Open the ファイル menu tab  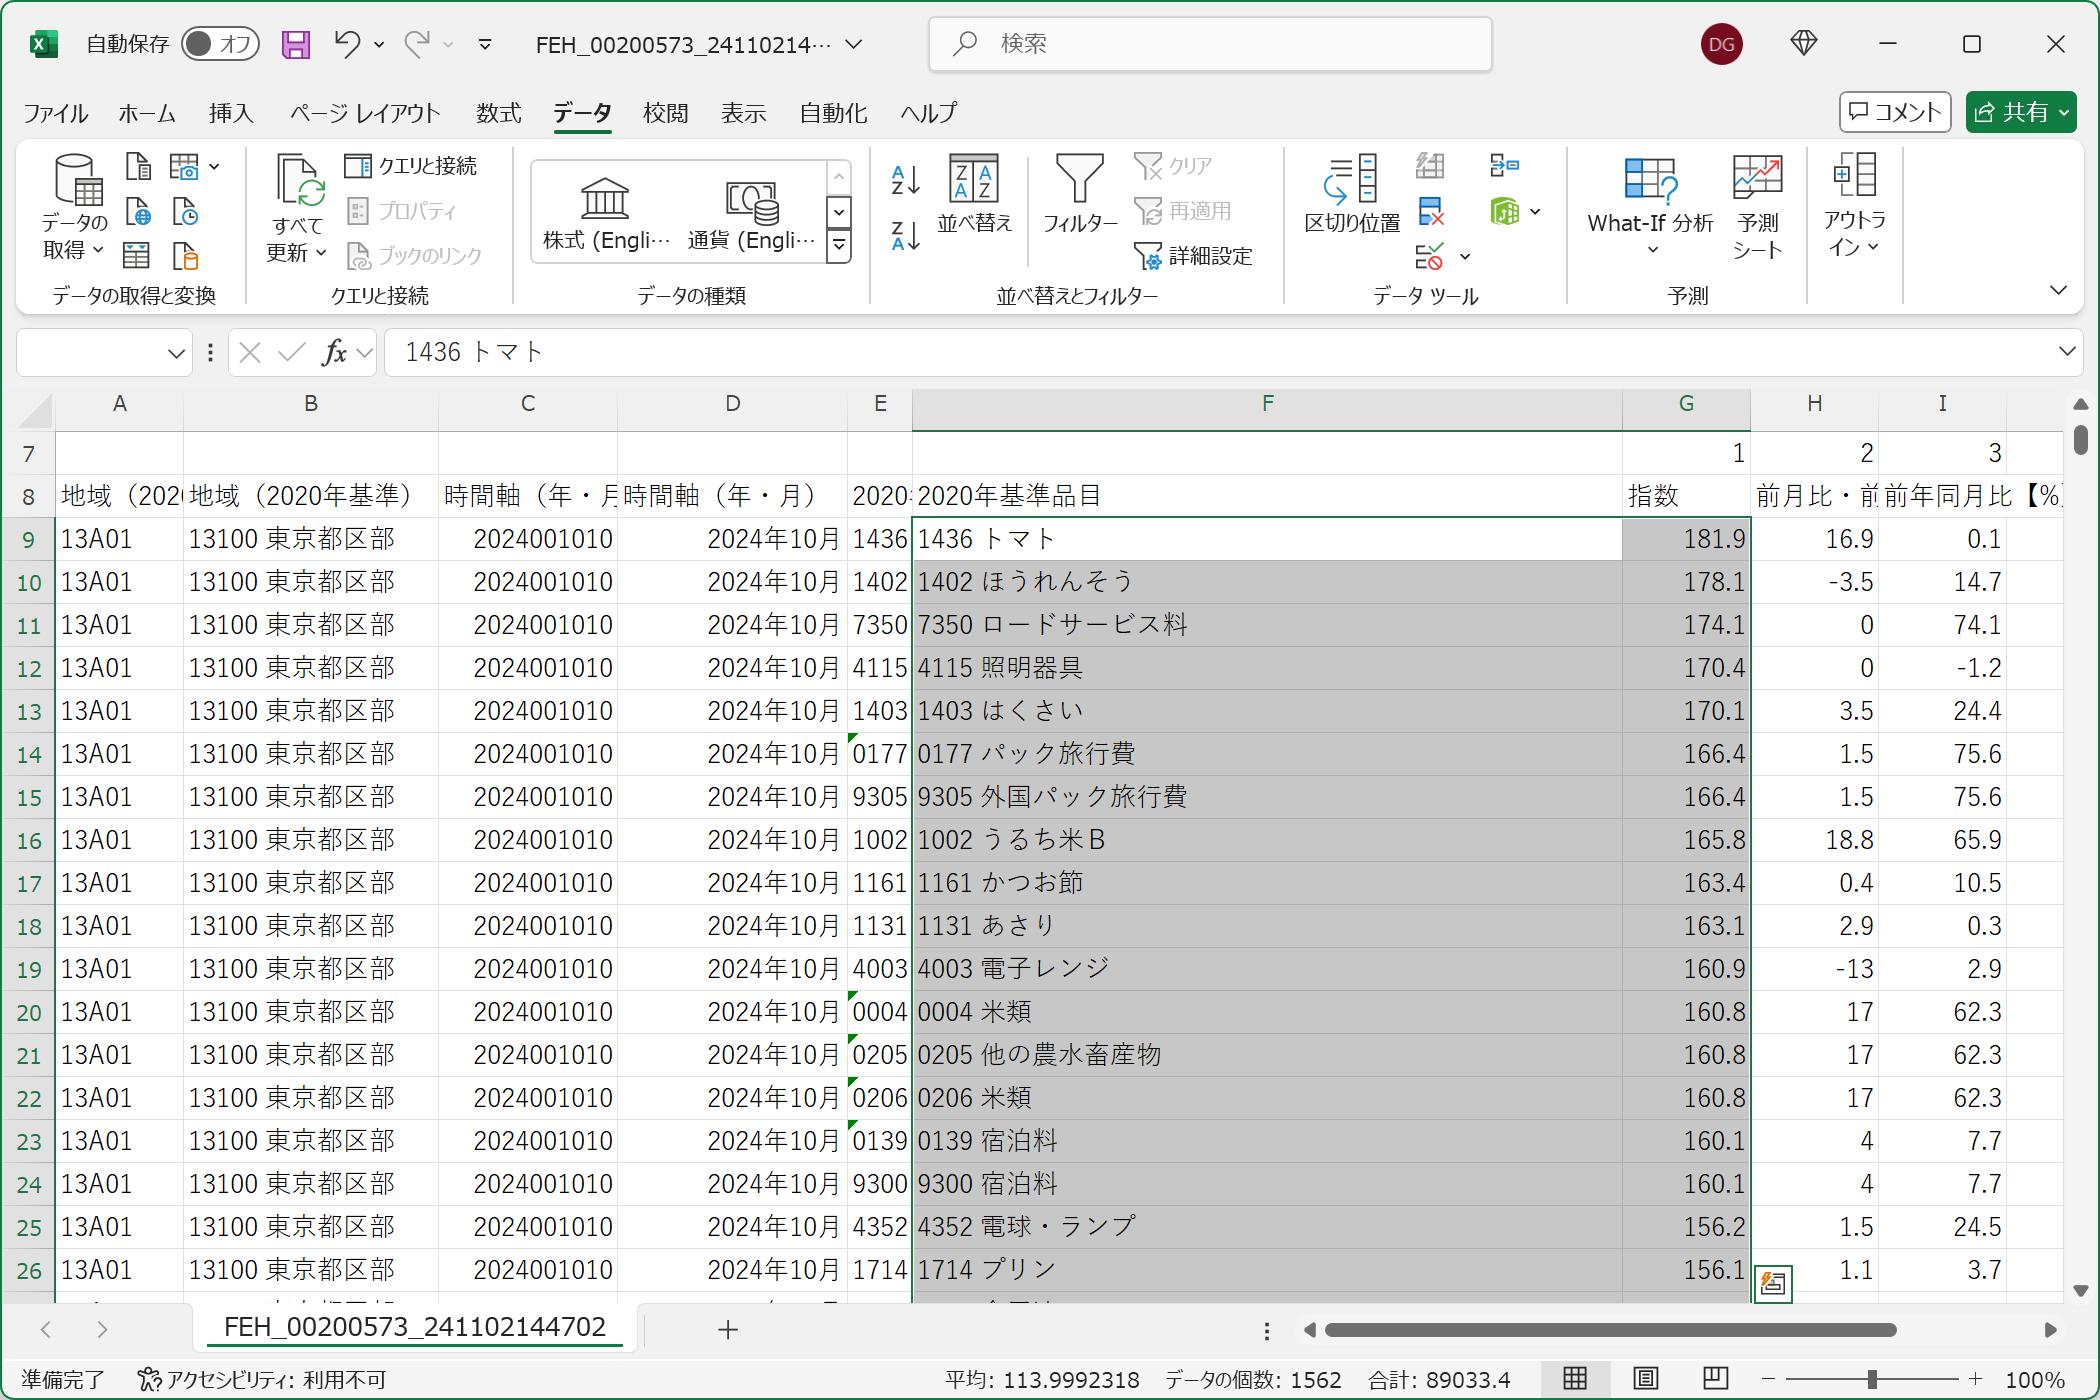55,113
